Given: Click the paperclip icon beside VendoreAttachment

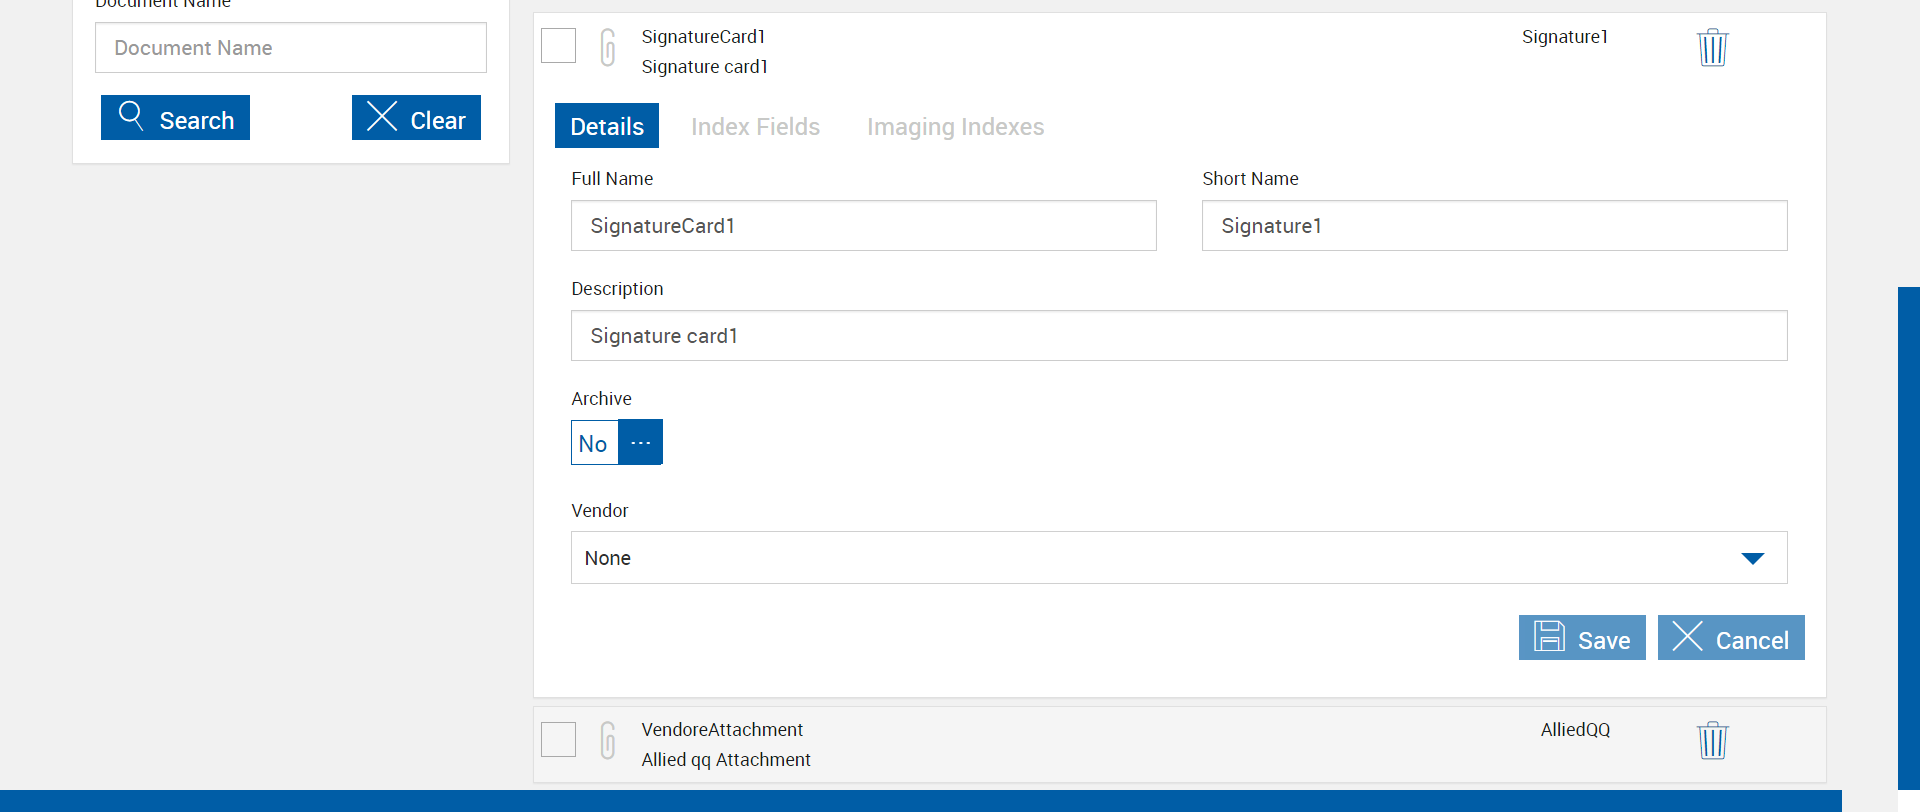Looking at the screenshot, I should coord(607,740).
